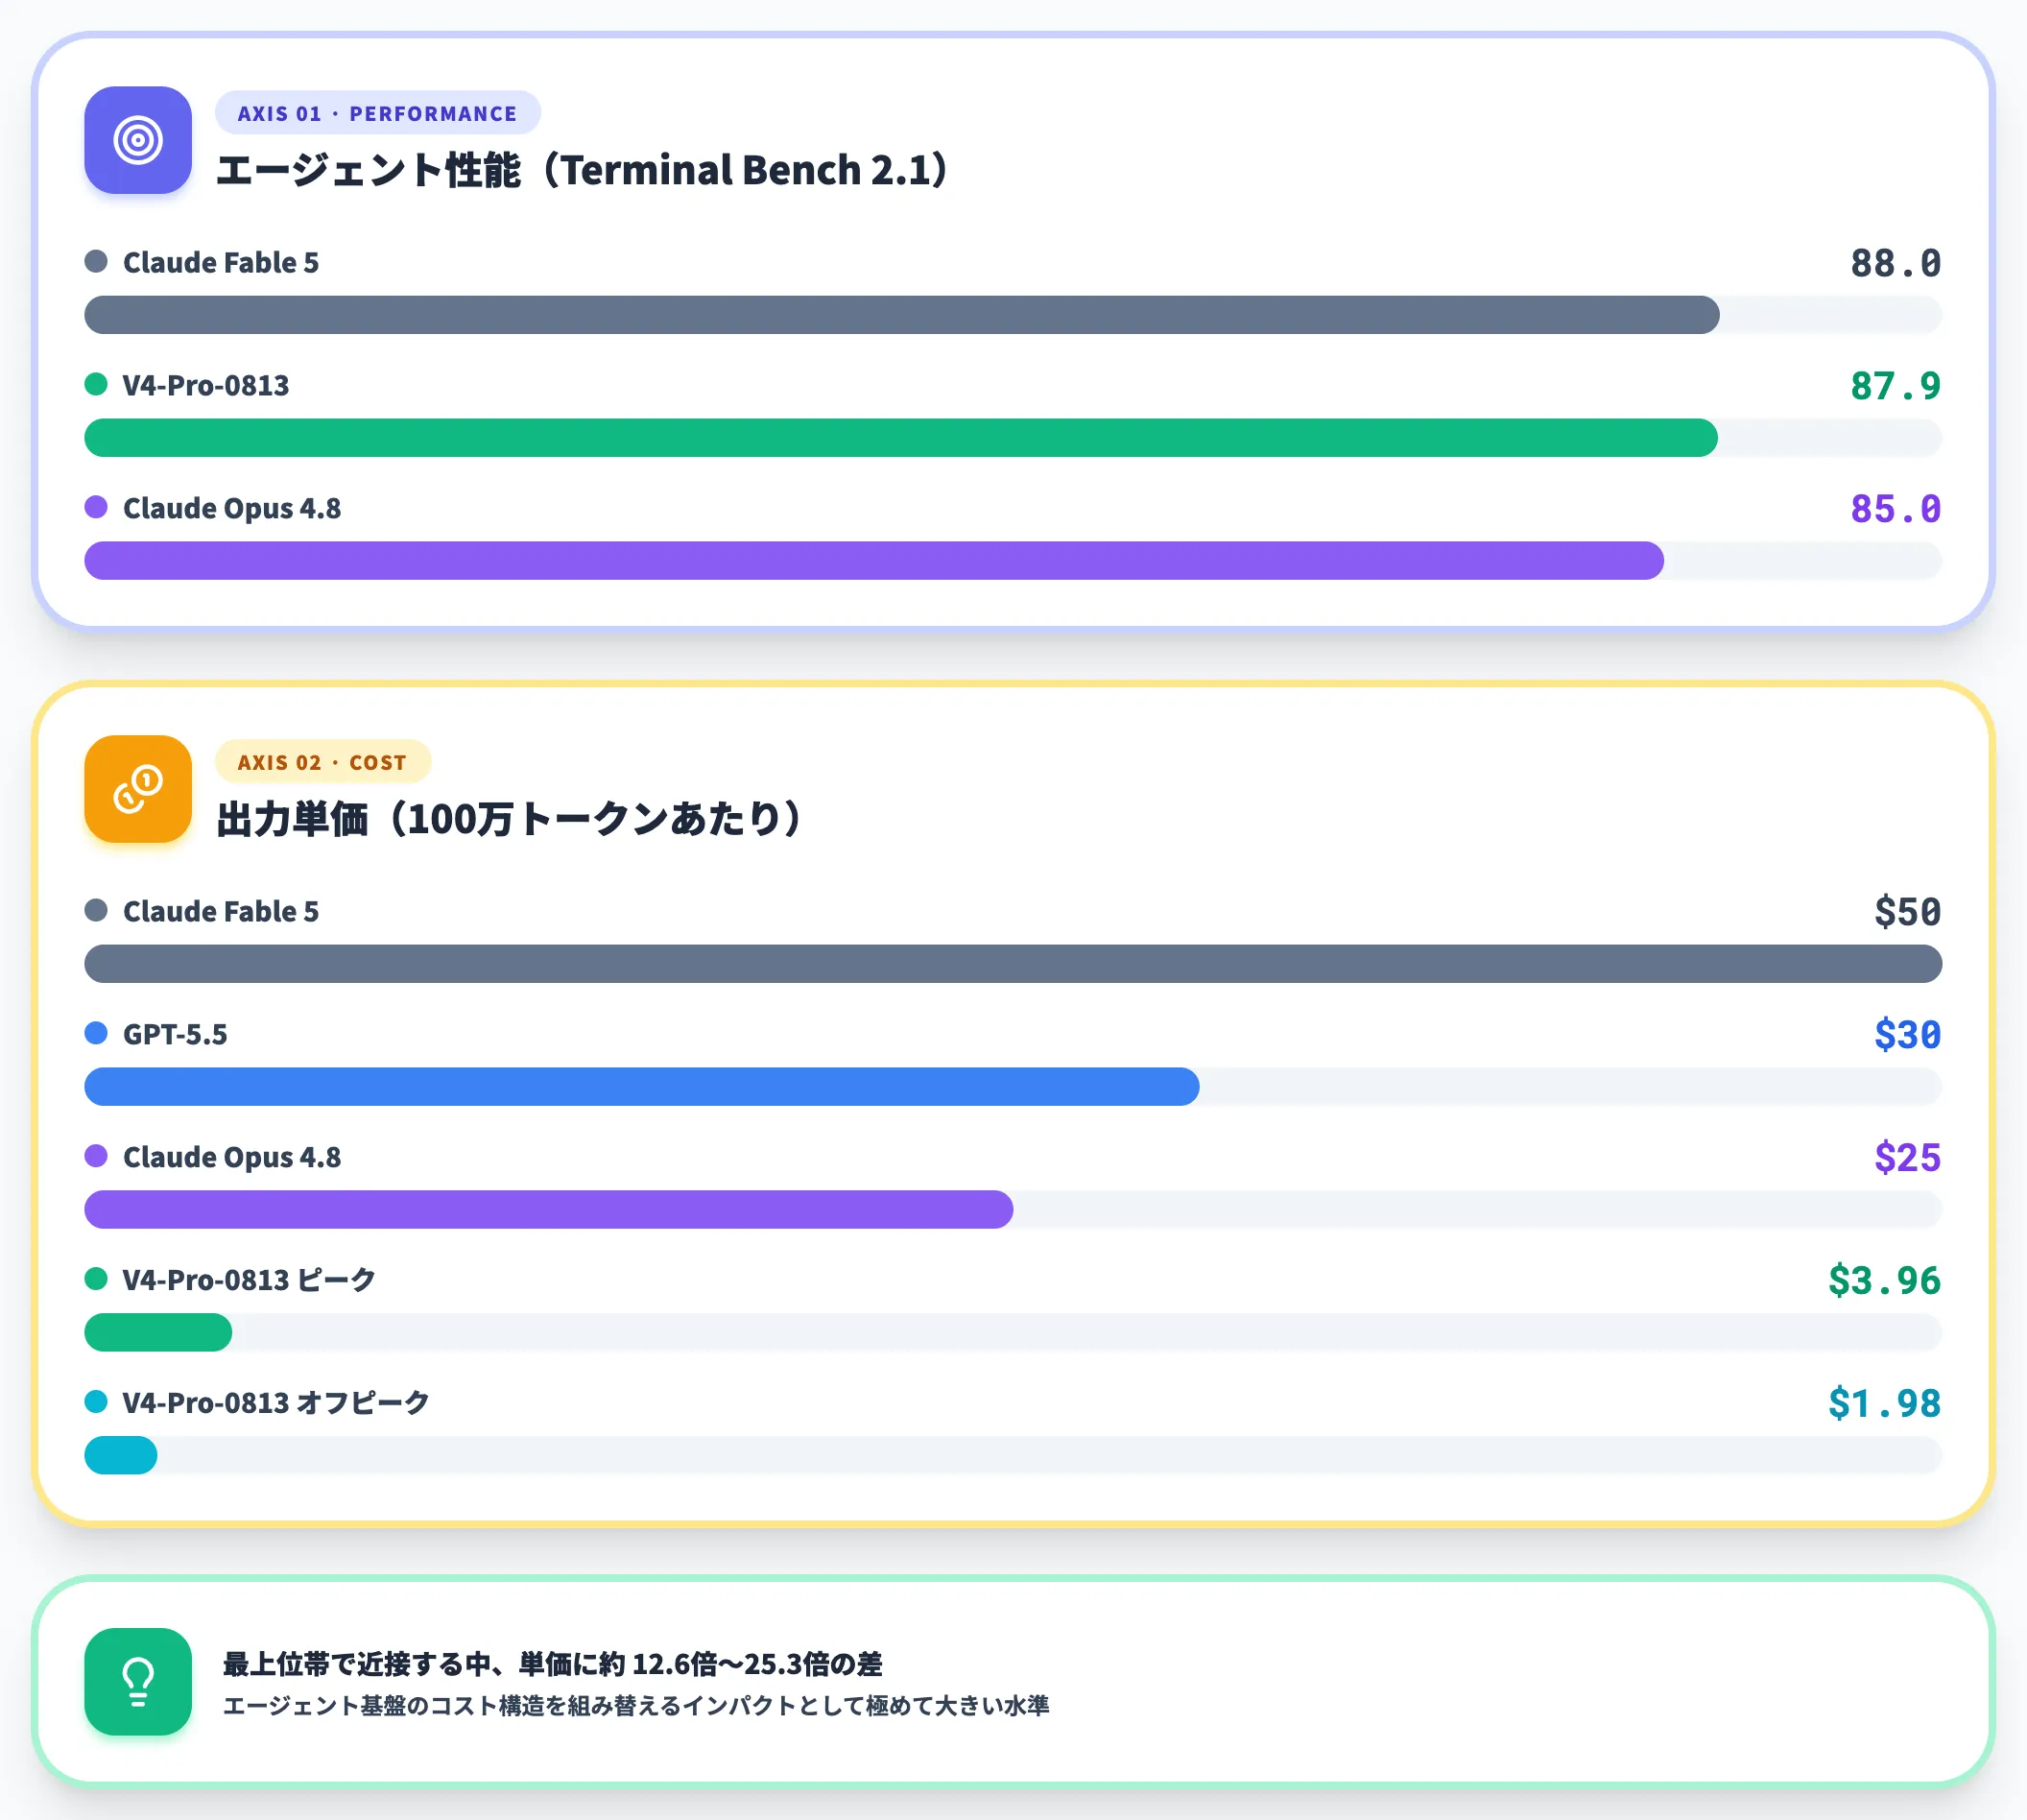The width and height of the screenshot is (2027, 1820).
Task: Click the orange coins cost icon
Action: (x=138, y=789)
